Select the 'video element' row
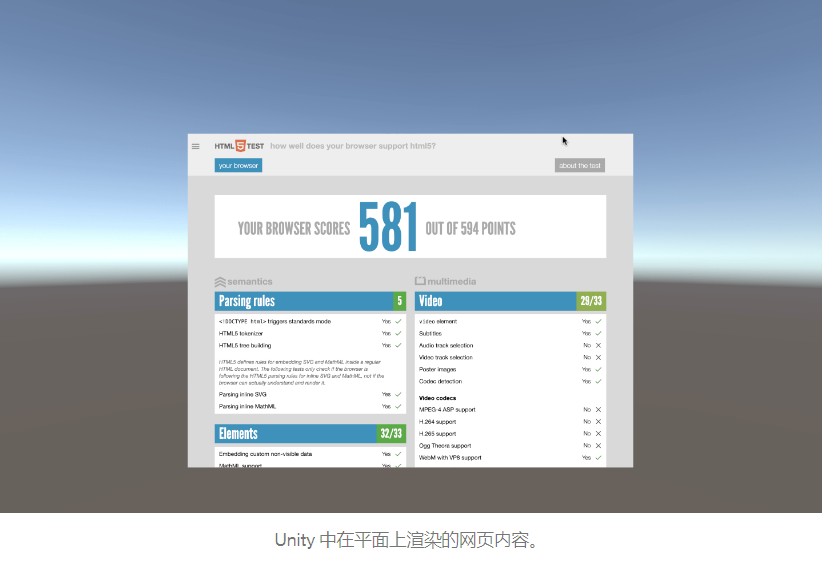 510,322
